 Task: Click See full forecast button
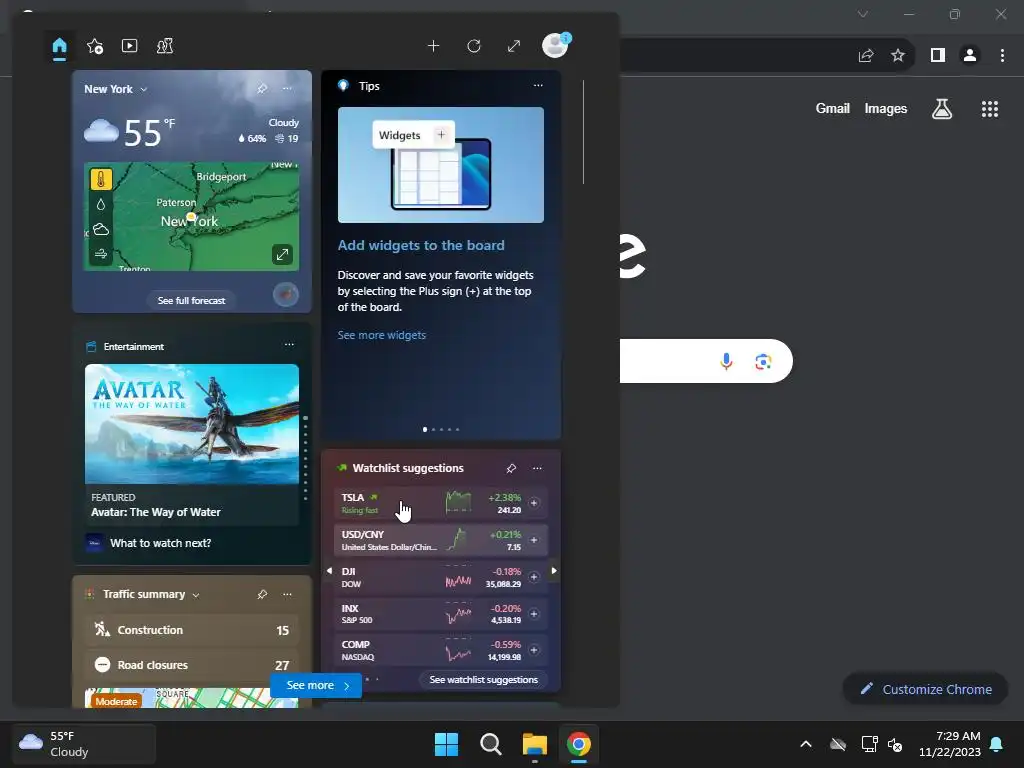click(x=191, y=300)
